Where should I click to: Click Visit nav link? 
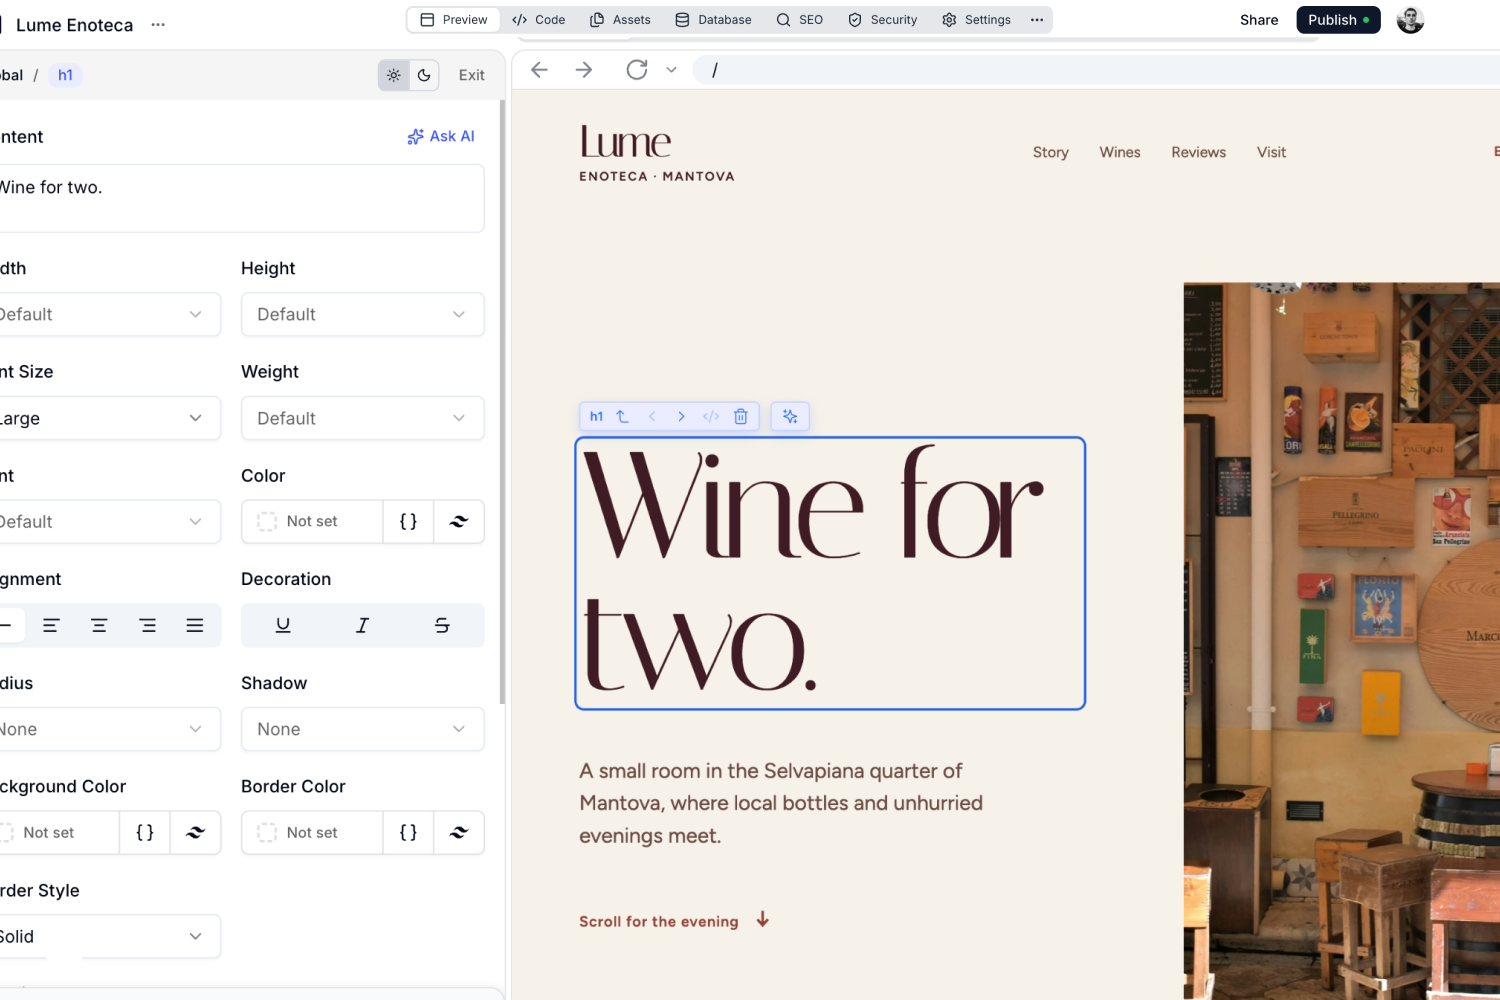coord(1271,152)
